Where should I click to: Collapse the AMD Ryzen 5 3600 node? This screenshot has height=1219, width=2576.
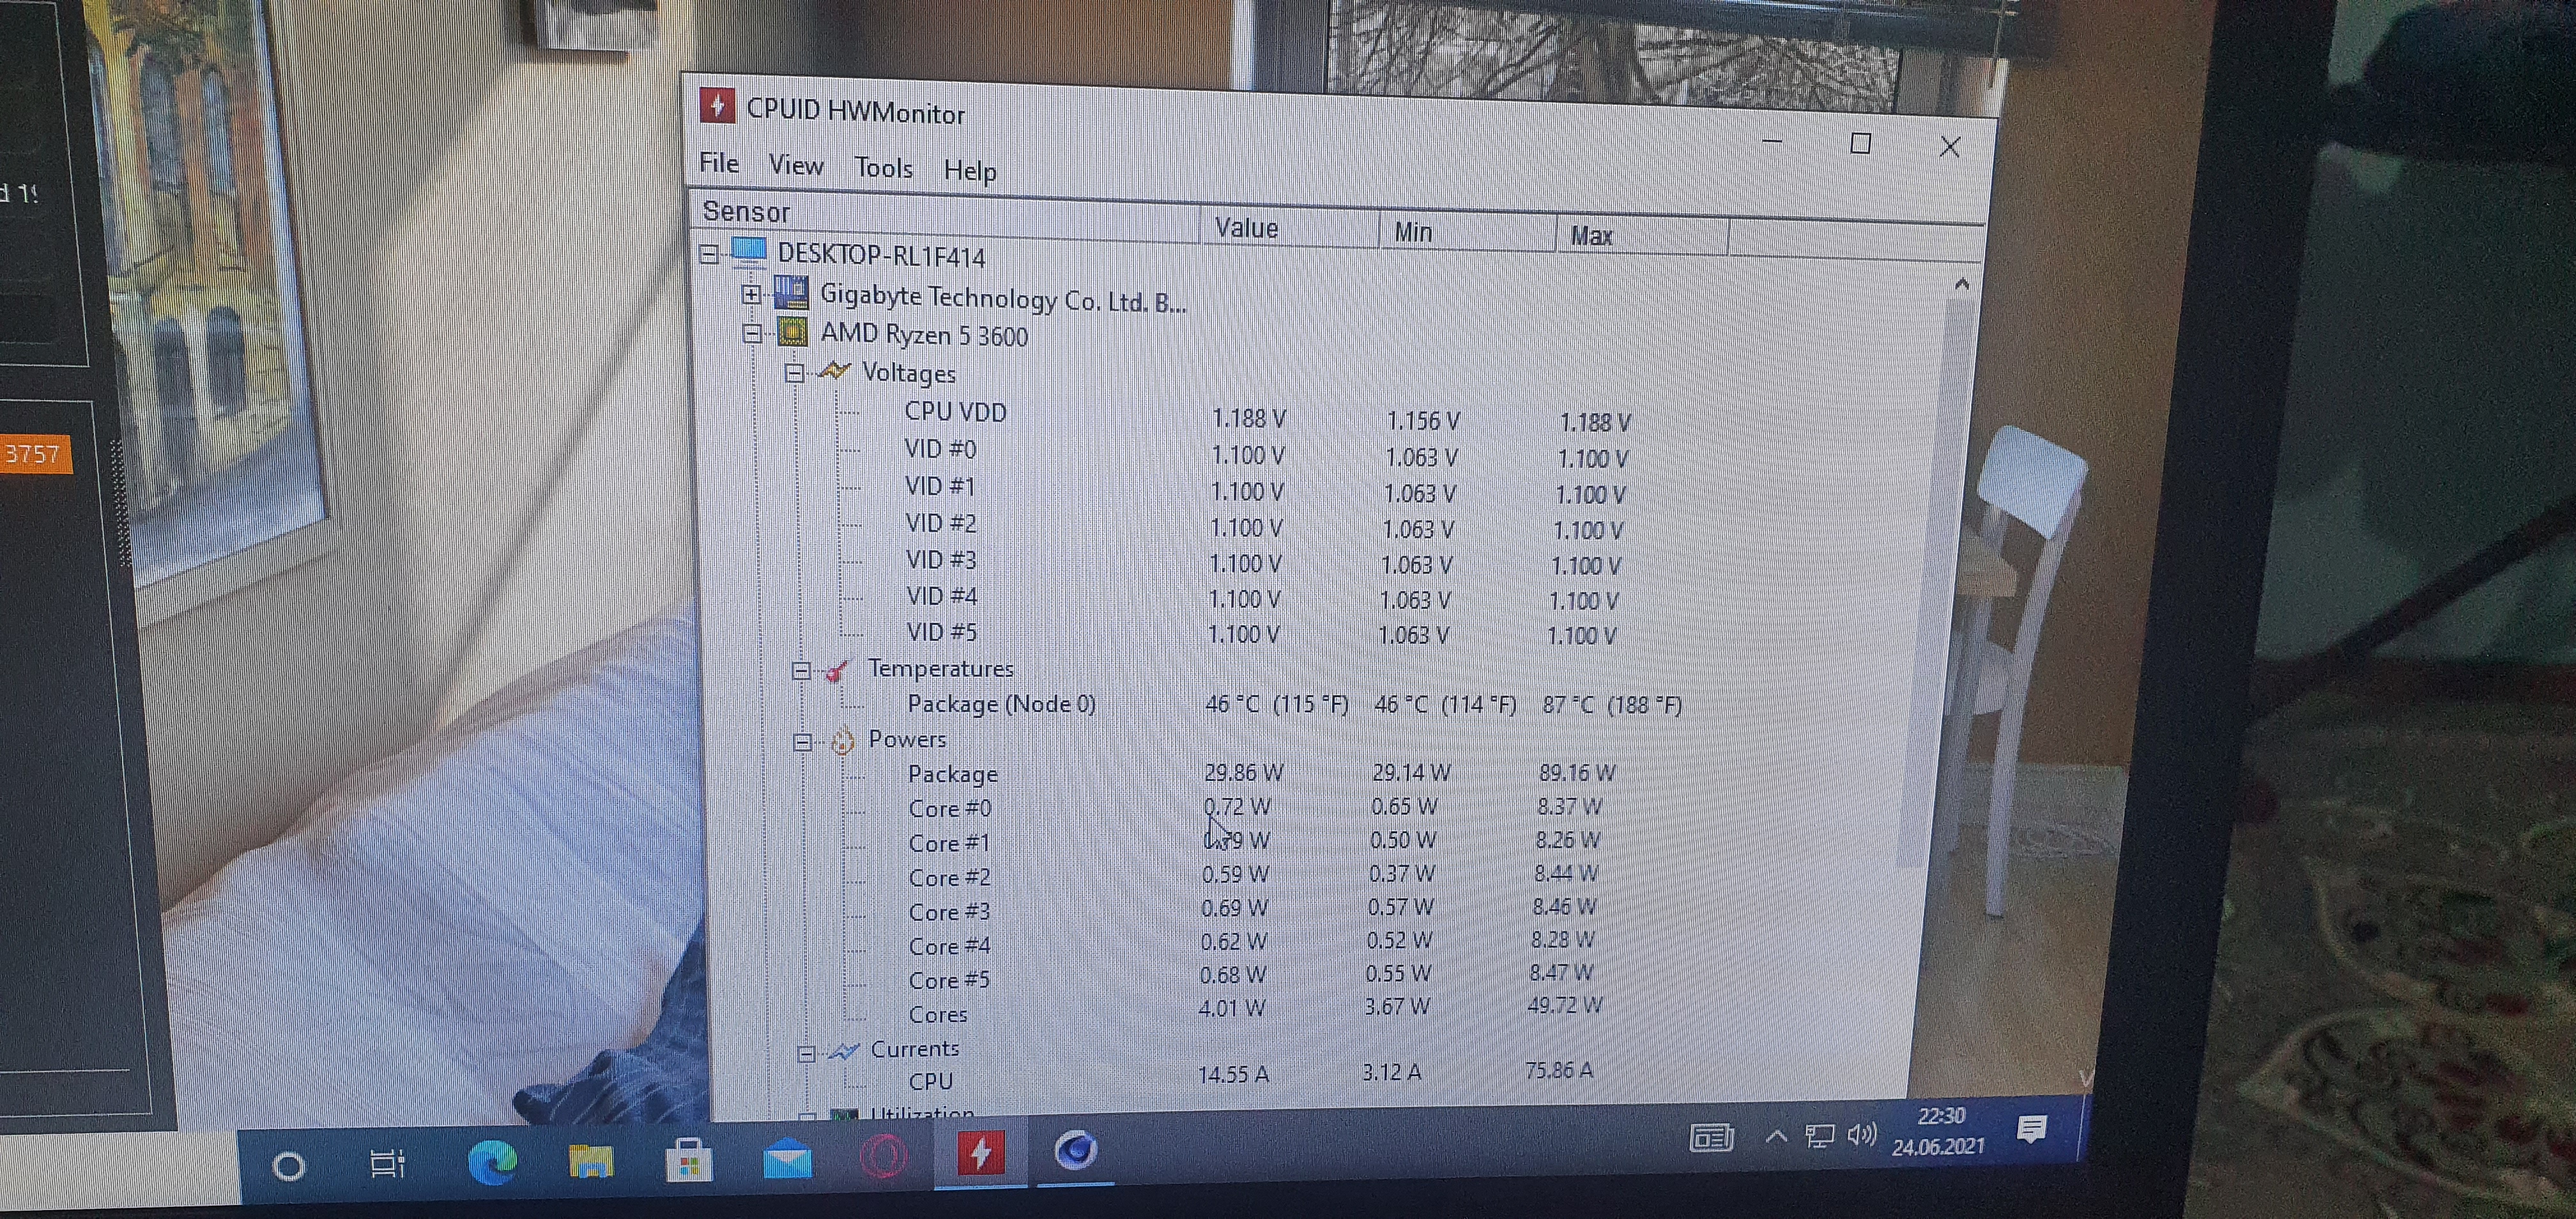click(x=752, y=333)
